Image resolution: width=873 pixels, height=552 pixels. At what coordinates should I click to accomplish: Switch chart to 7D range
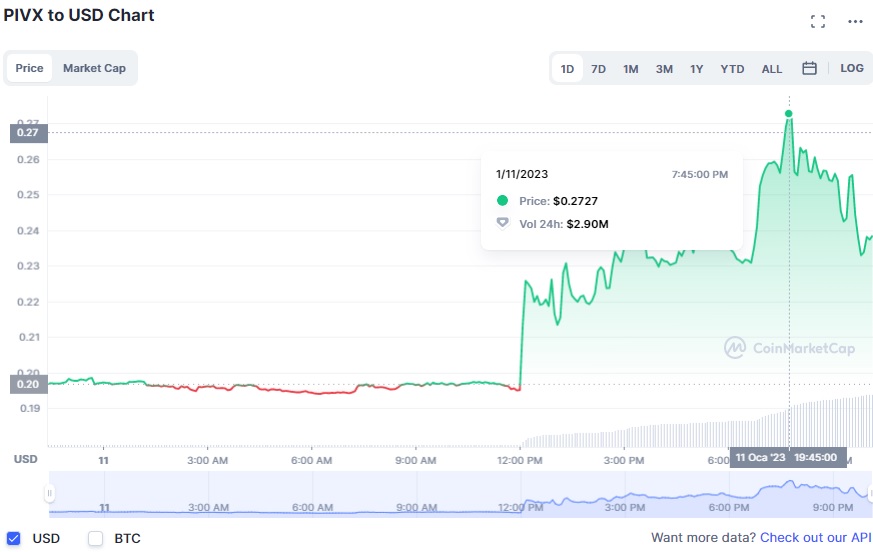click(598, 69)
